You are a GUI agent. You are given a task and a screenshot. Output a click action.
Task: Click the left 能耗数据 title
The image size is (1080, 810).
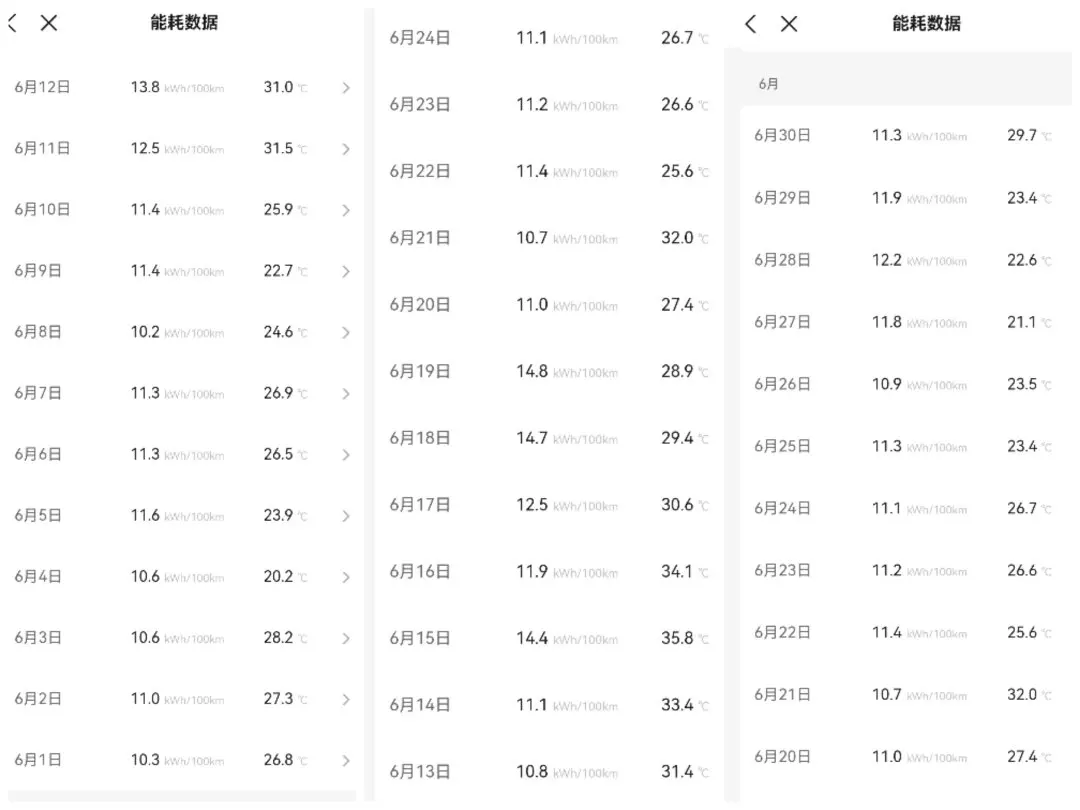[184, 23]
